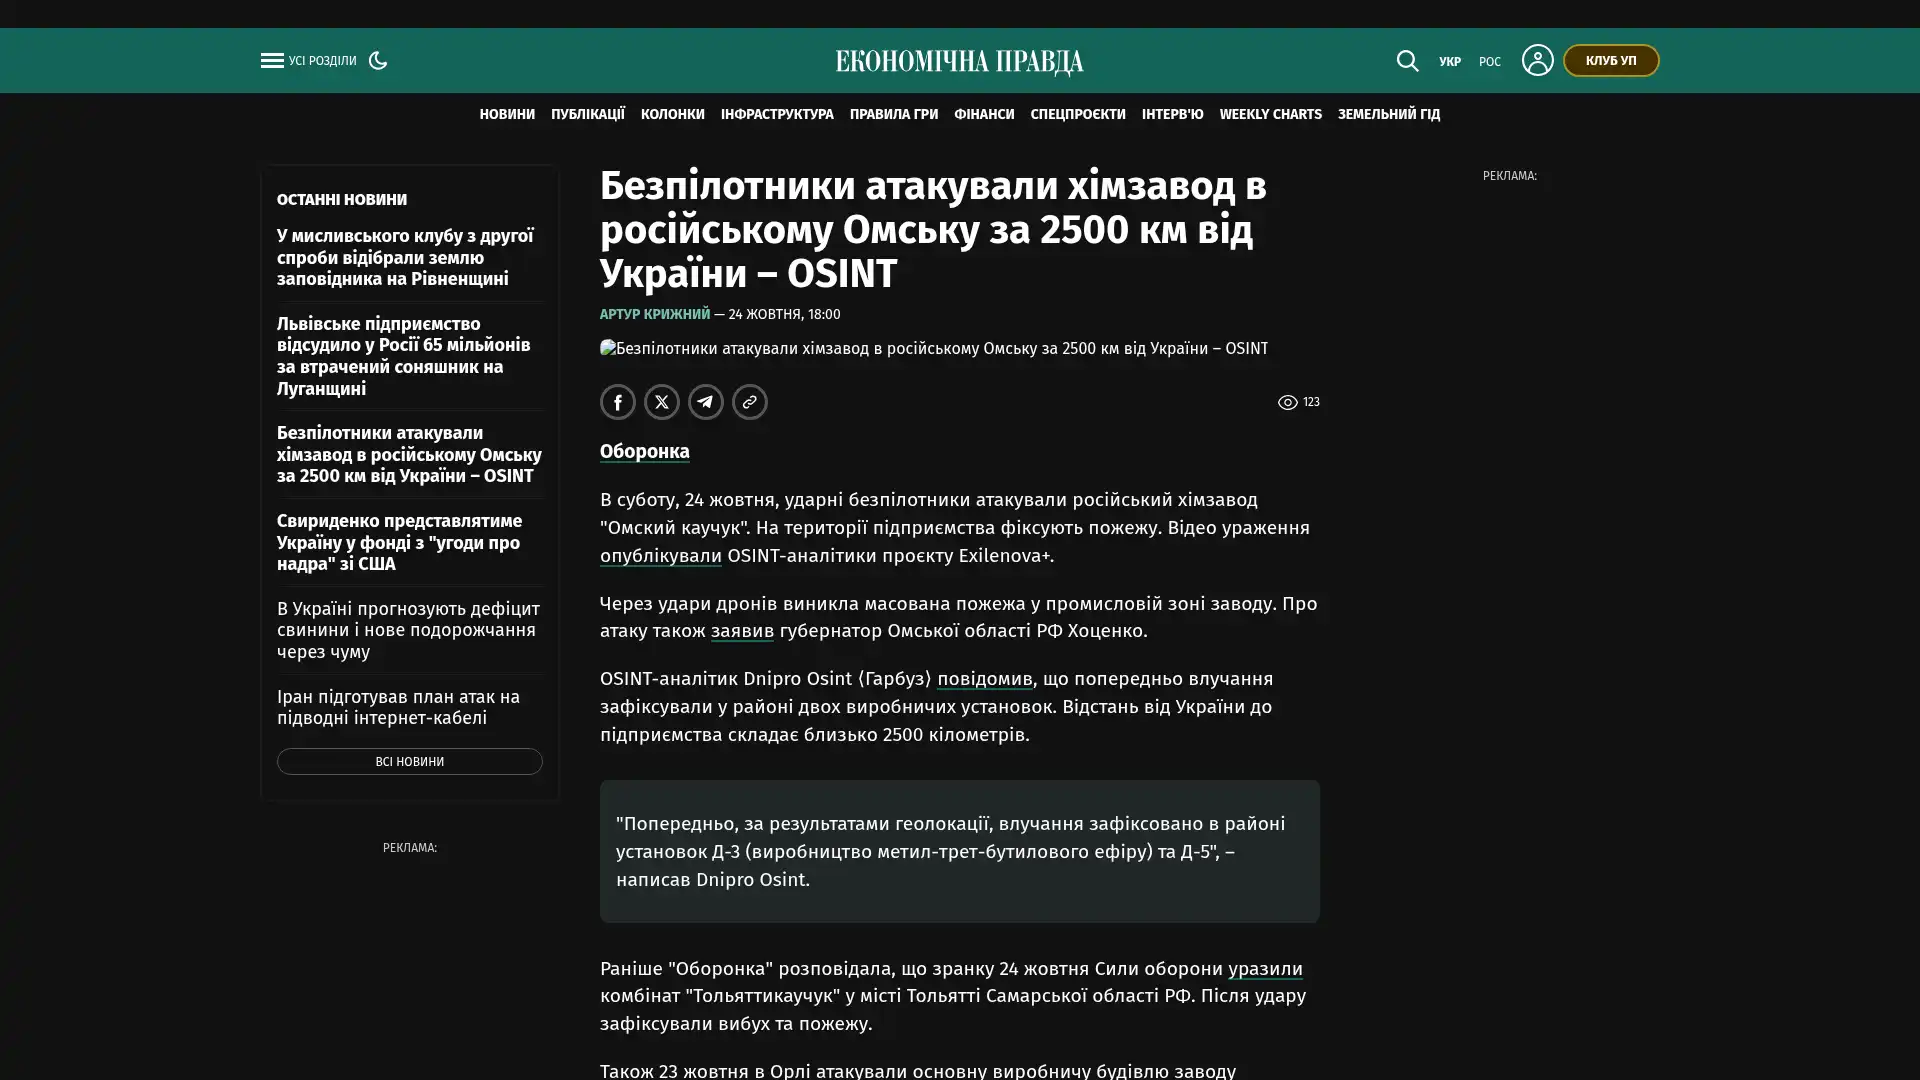Click the КЛУБ УП button
The image size is (1920, 1080).
1611,61
